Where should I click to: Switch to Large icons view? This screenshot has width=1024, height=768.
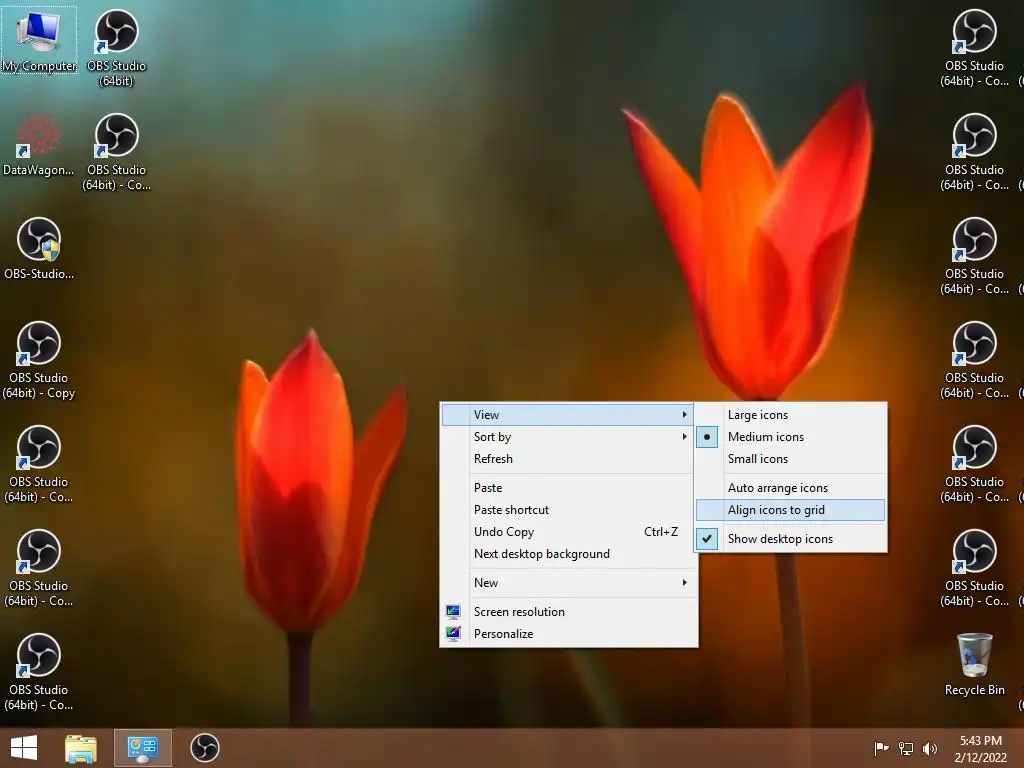pos(790,415)
